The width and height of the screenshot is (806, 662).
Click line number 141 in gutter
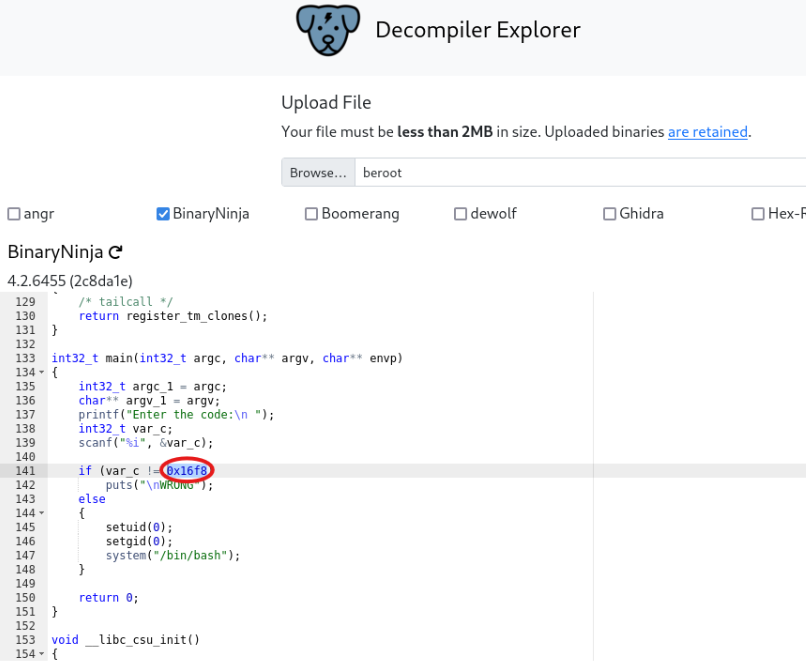coord(24,471)
